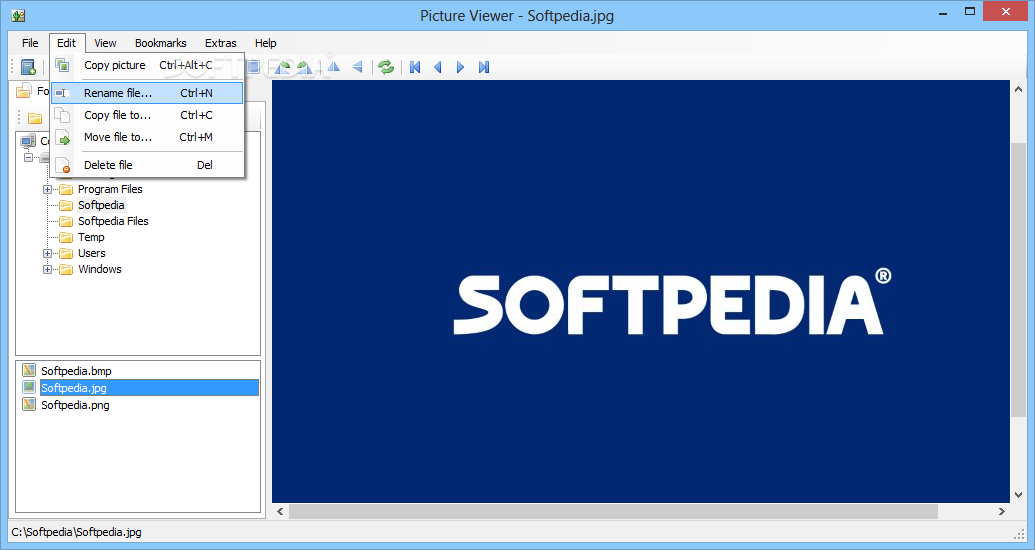Choose Copy picture from Edit menu
1035x550 pixels.
coord(147,65)
